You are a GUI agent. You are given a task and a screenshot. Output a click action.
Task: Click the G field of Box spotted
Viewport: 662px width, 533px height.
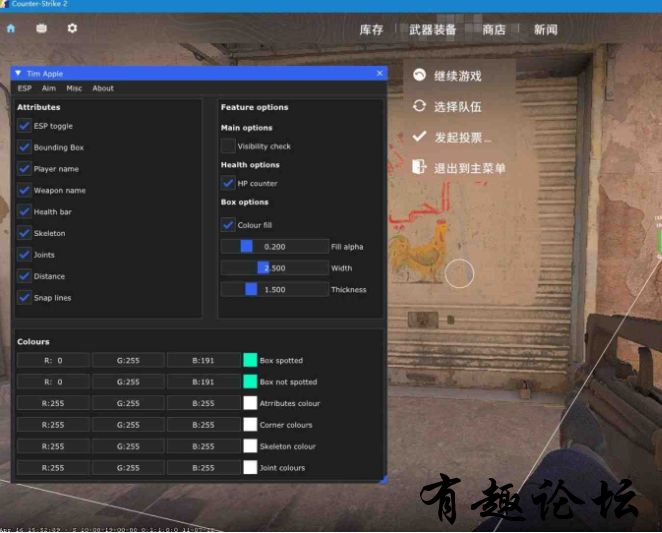pos(128,360)
